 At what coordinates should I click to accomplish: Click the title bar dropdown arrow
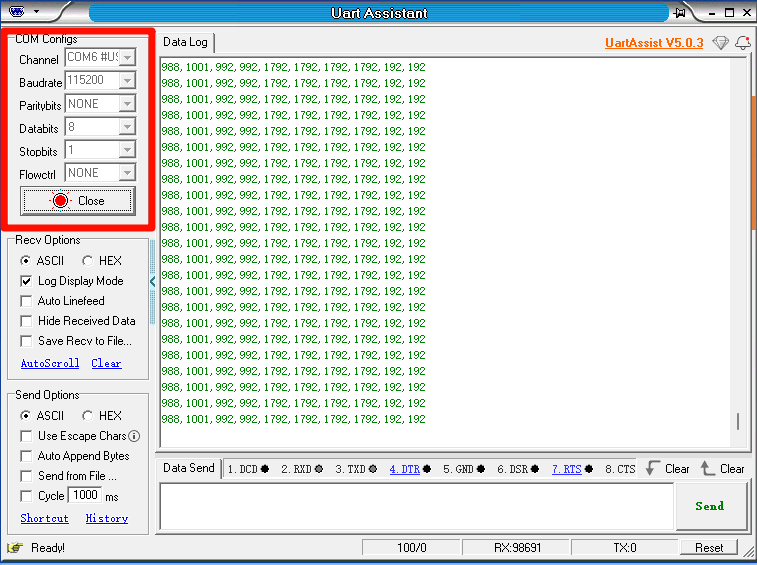pos(36,12)
